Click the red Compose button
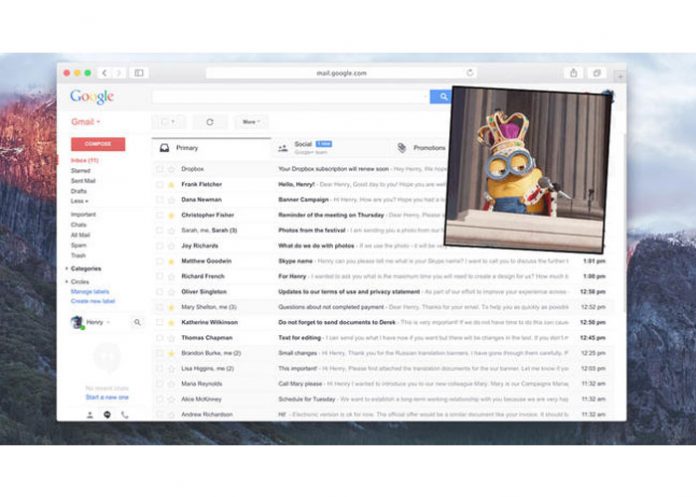The width and height of the screenshot is (696, 497). pyautogui.click(x=98, y=144)
